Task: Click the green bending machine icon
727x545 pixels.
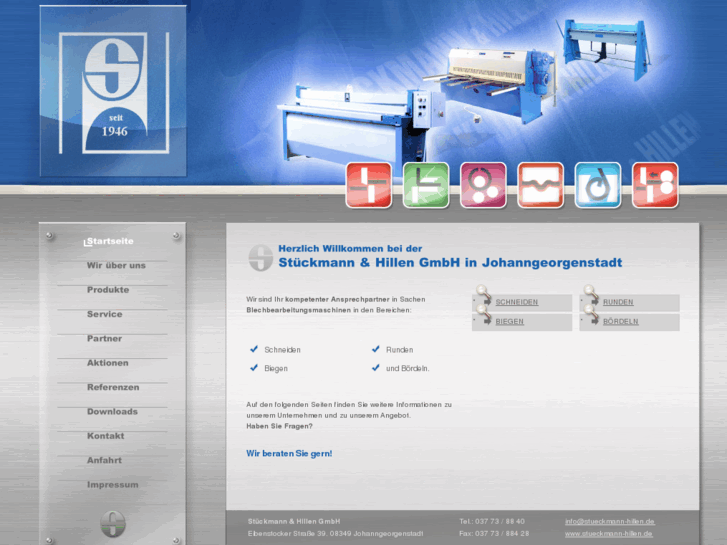Action: (426, 185)
